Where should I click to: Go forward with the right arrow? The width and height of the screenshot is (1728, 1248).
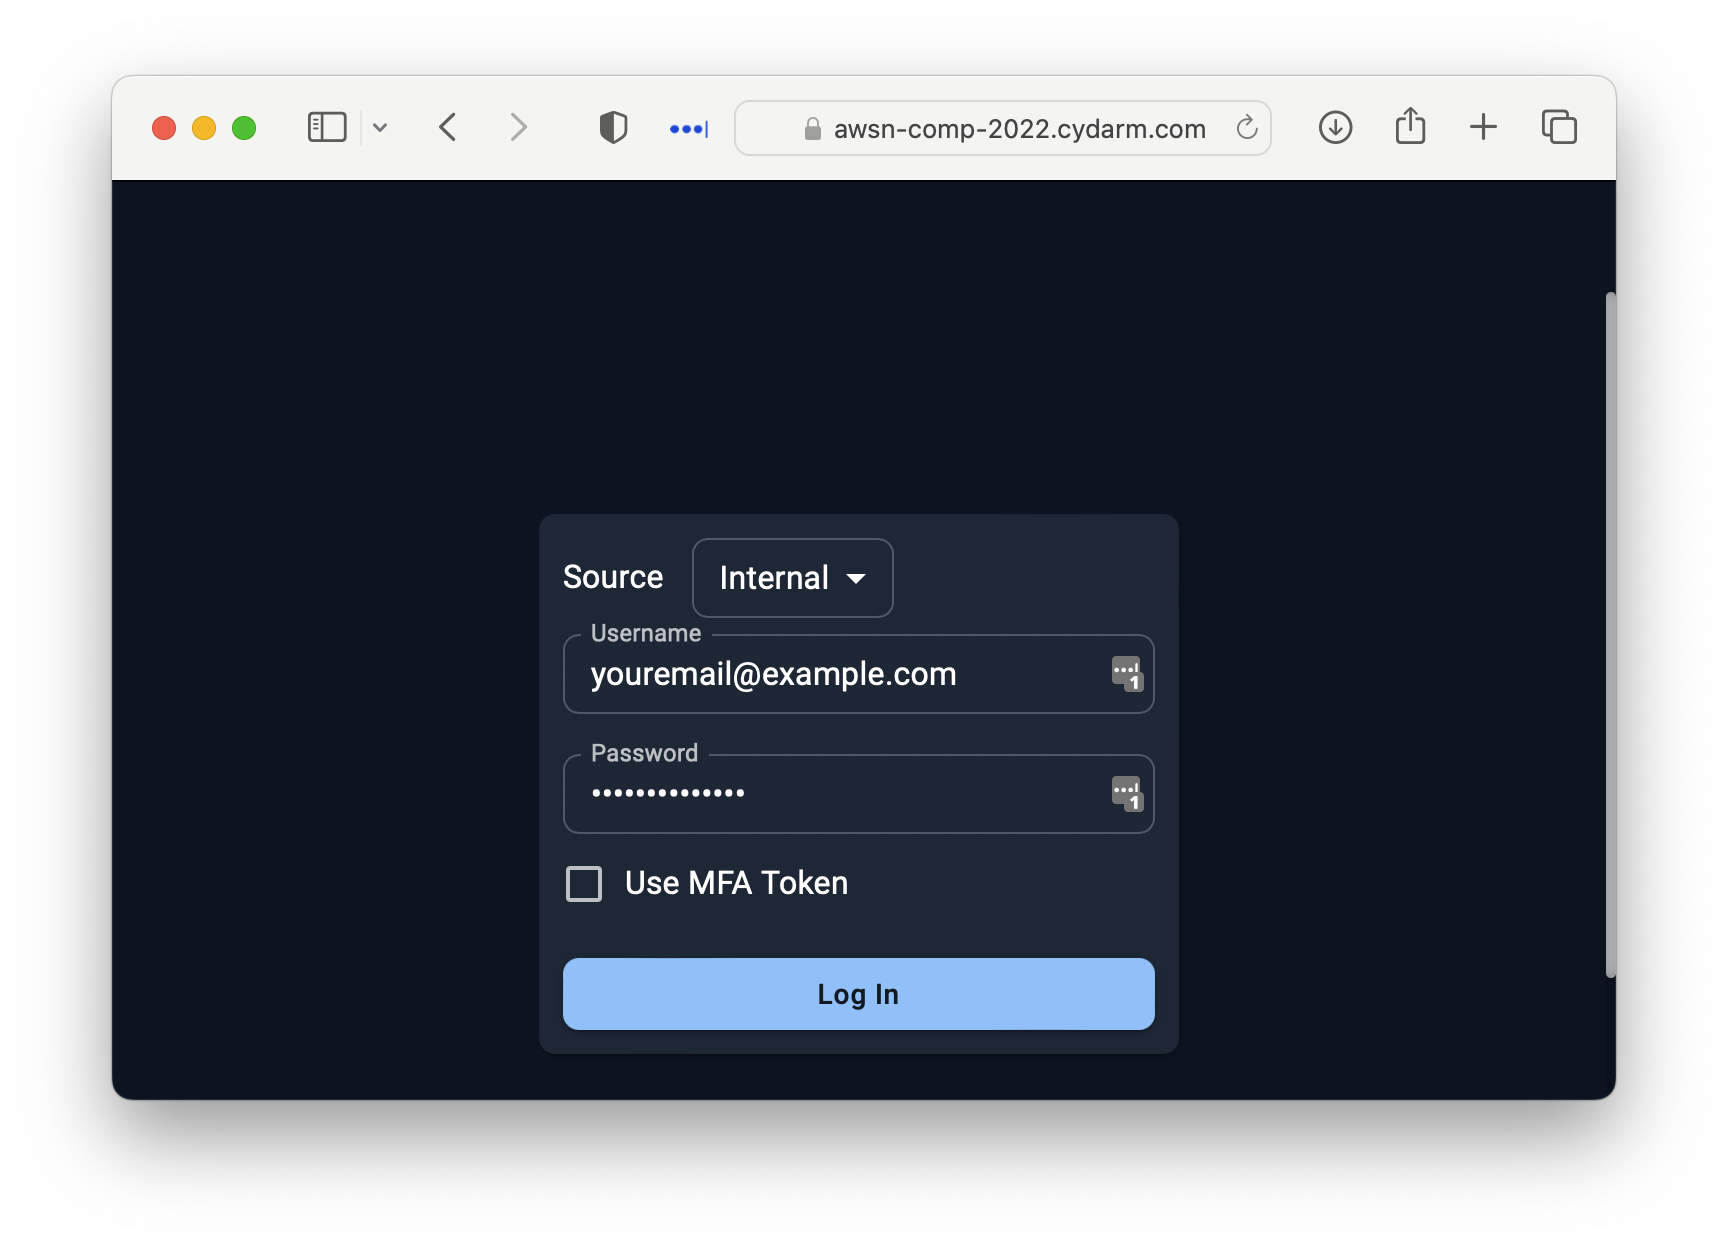[518, 127]
